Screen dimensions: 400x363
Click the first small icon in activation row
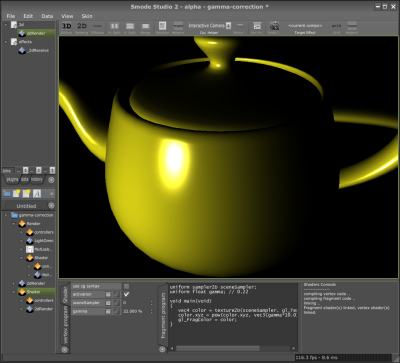[108, 295]
